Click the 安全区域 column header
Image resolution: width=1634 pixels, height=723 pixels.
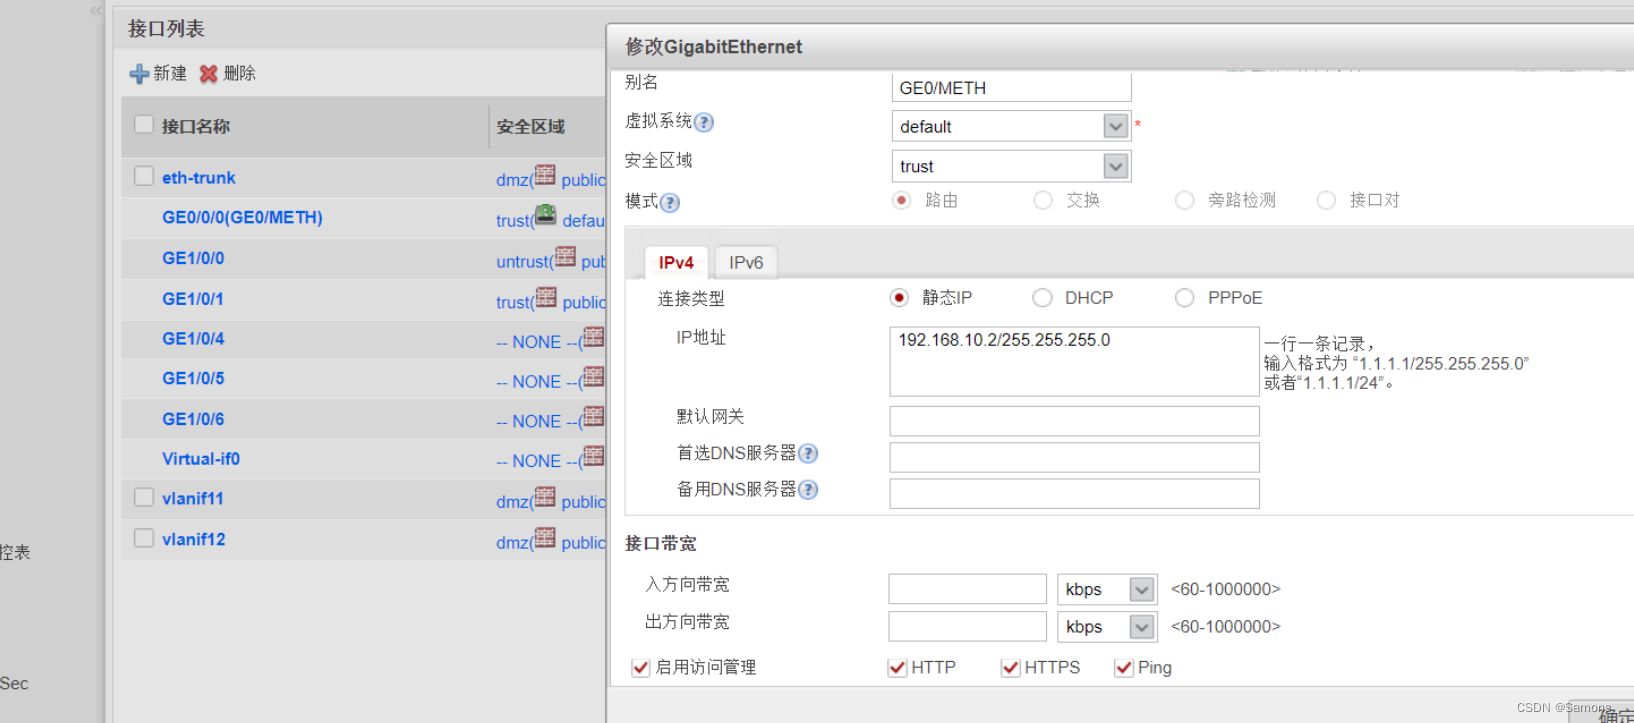[531, 127]
